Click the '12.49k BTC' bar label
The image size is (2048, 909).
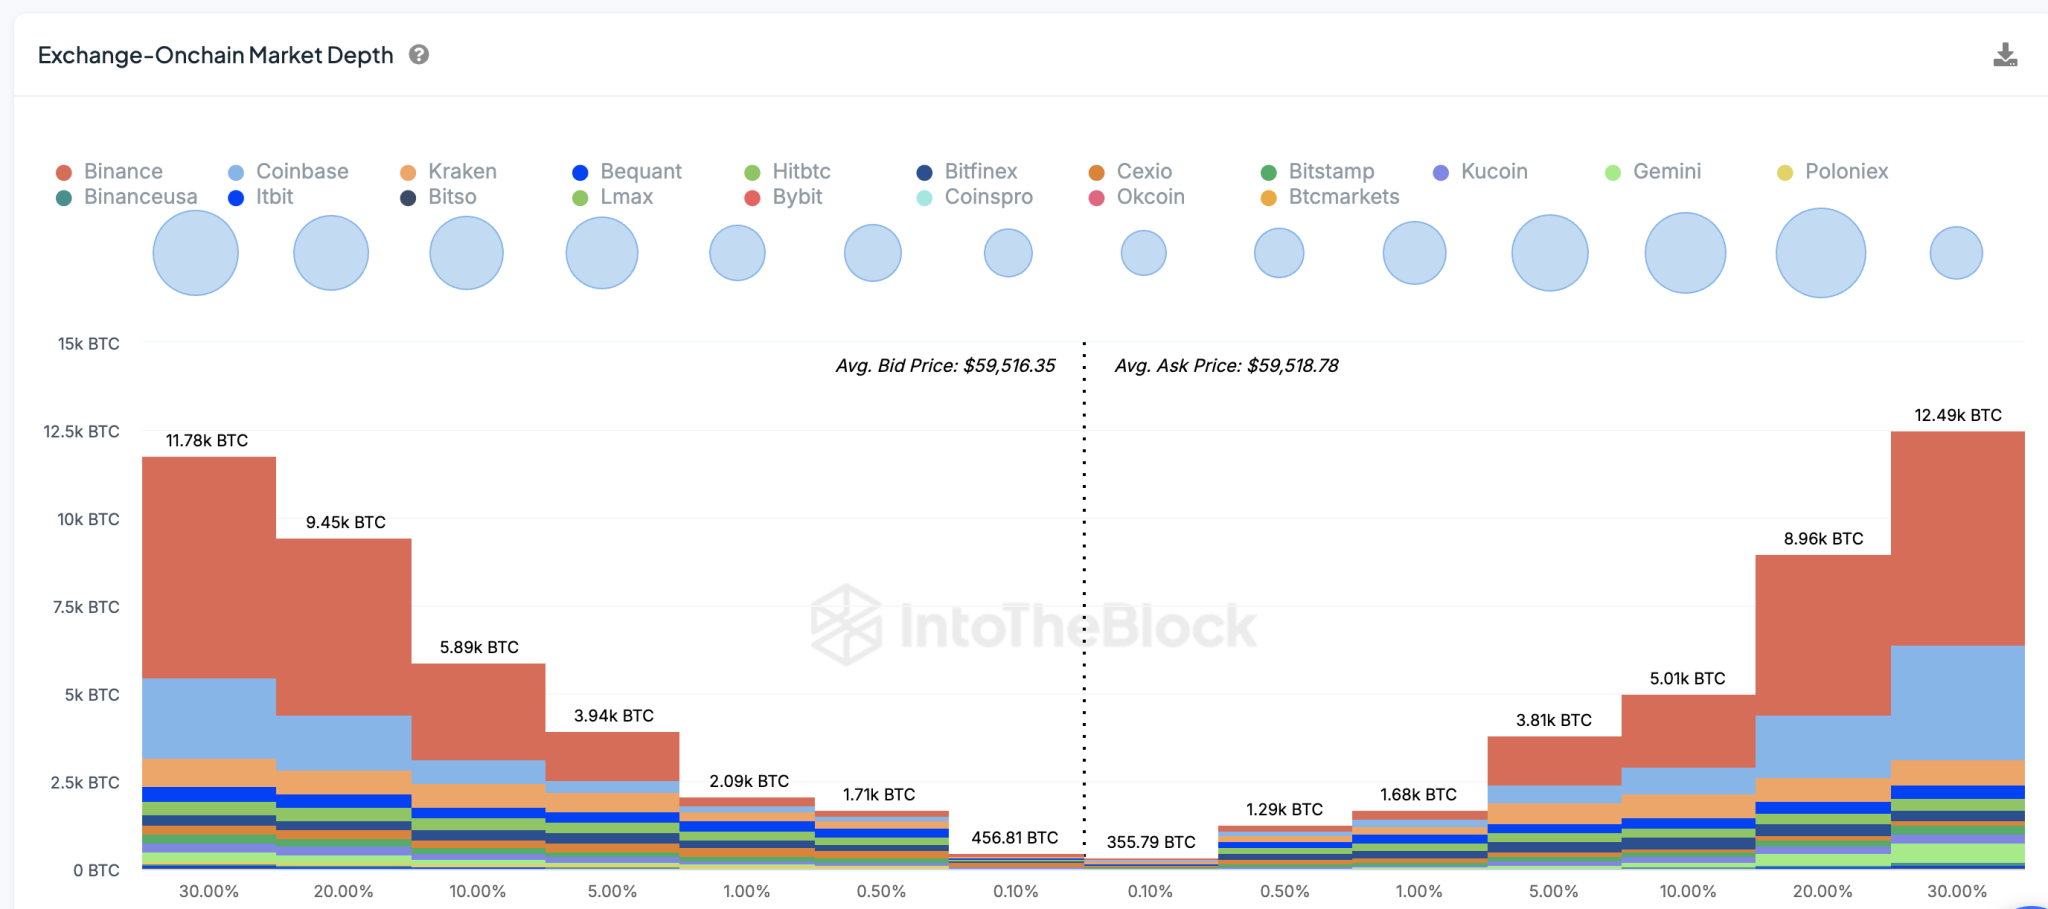pos(1958,415)
